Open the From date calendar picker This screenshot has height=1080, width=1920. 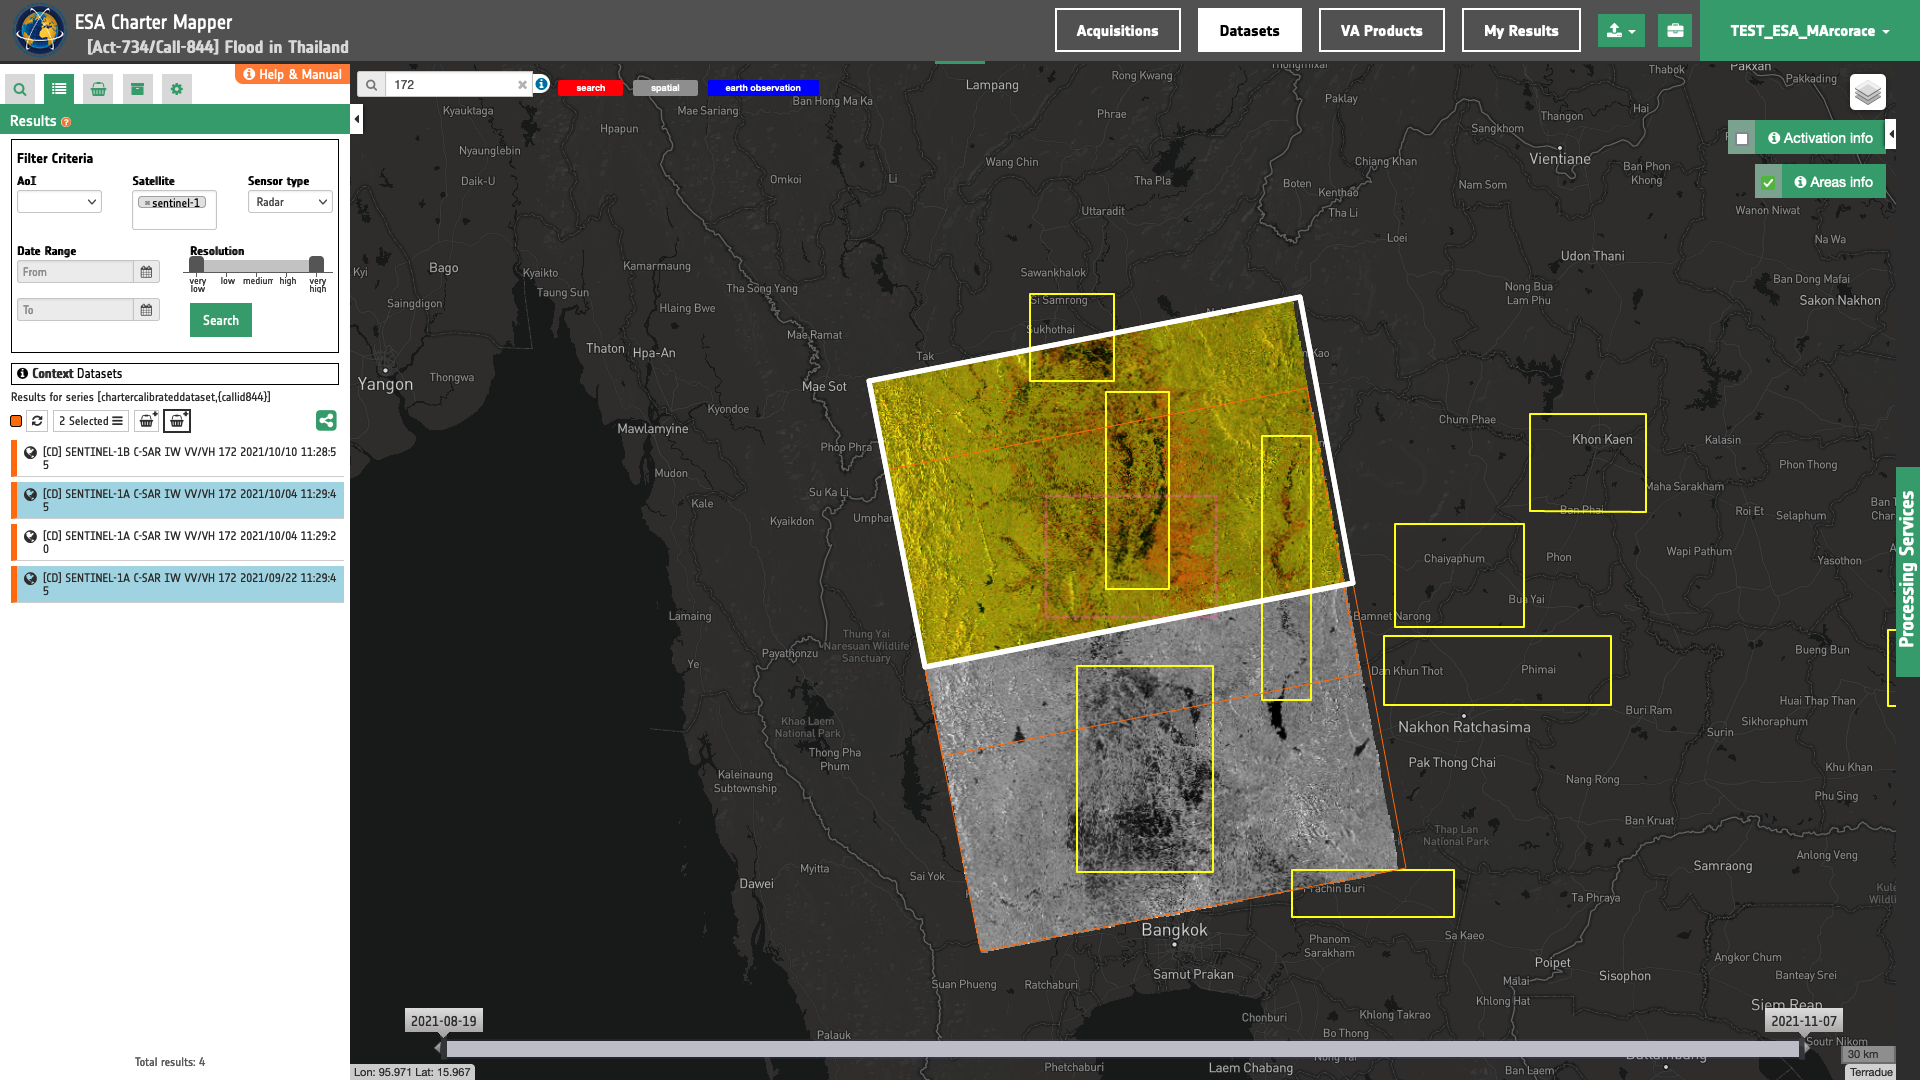coord(146,272)
